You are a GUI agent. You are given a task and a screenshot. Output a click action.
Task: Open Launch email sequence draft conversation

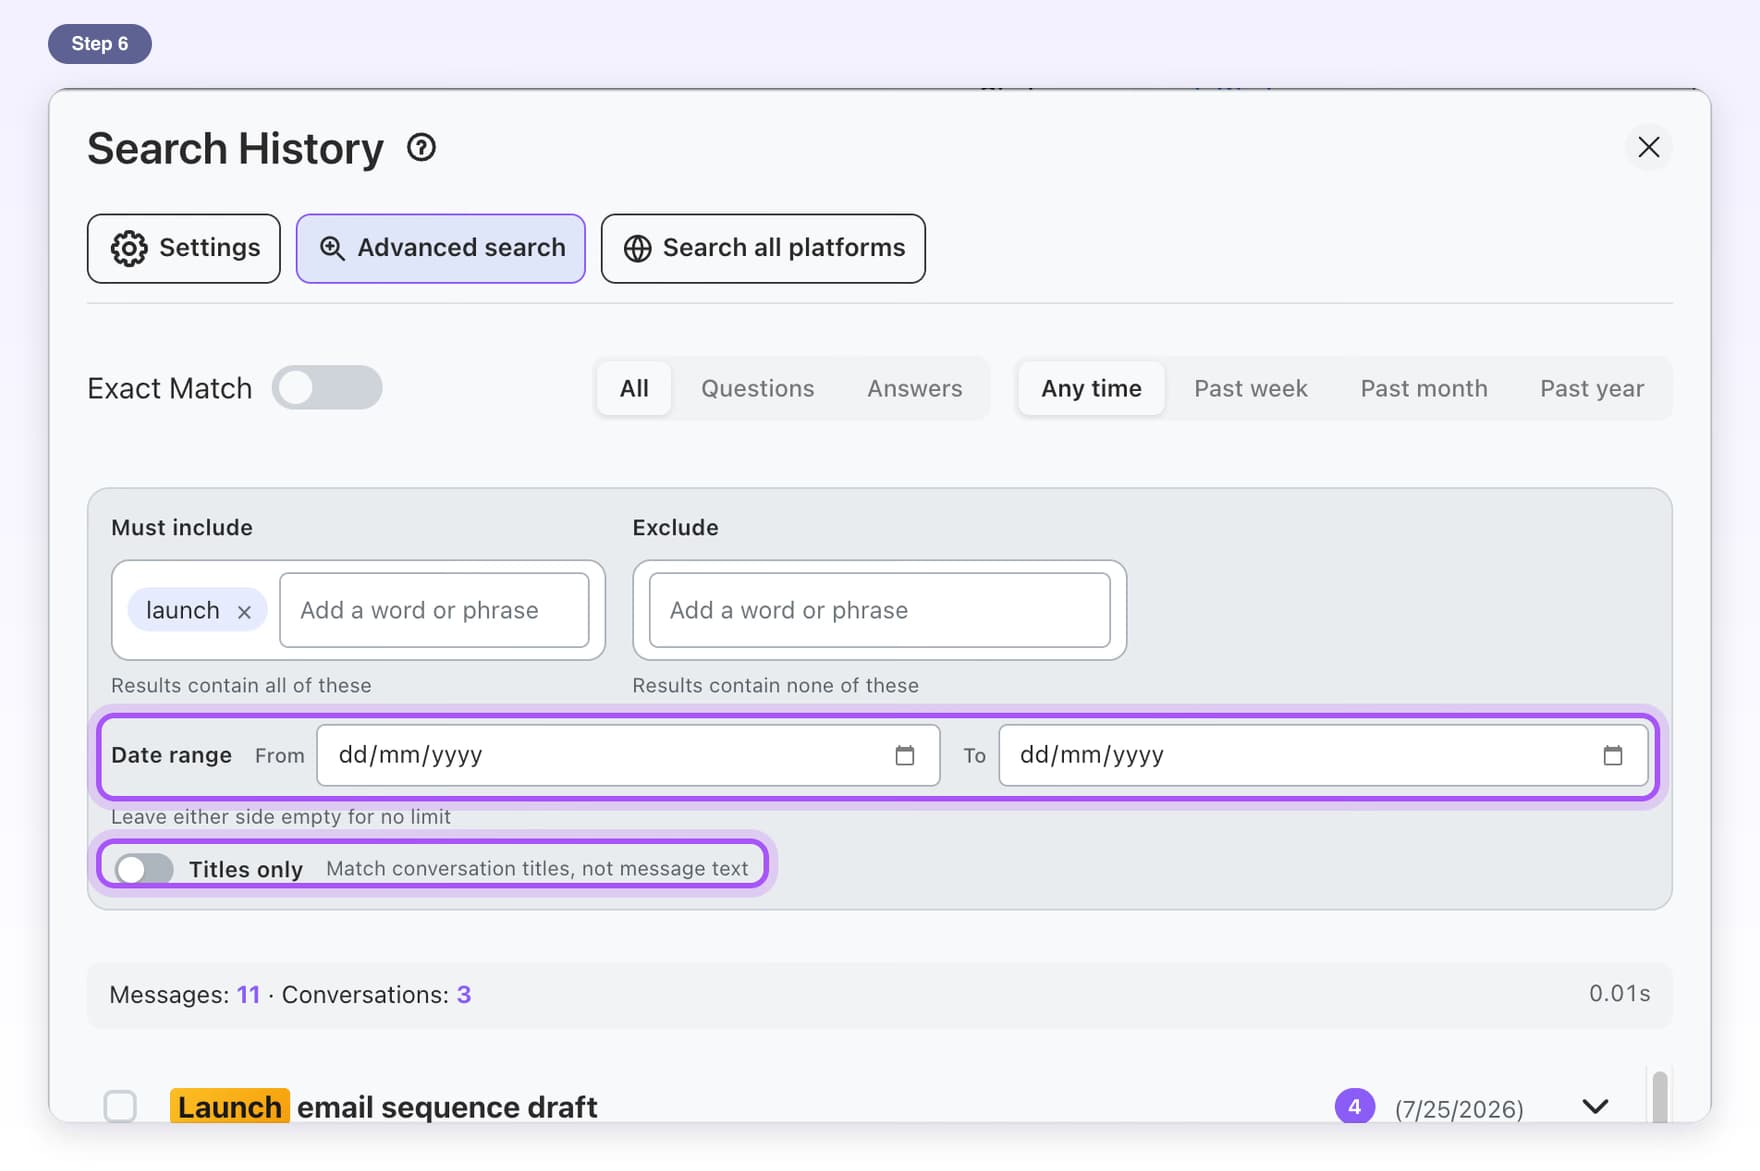coord(383,1107)
